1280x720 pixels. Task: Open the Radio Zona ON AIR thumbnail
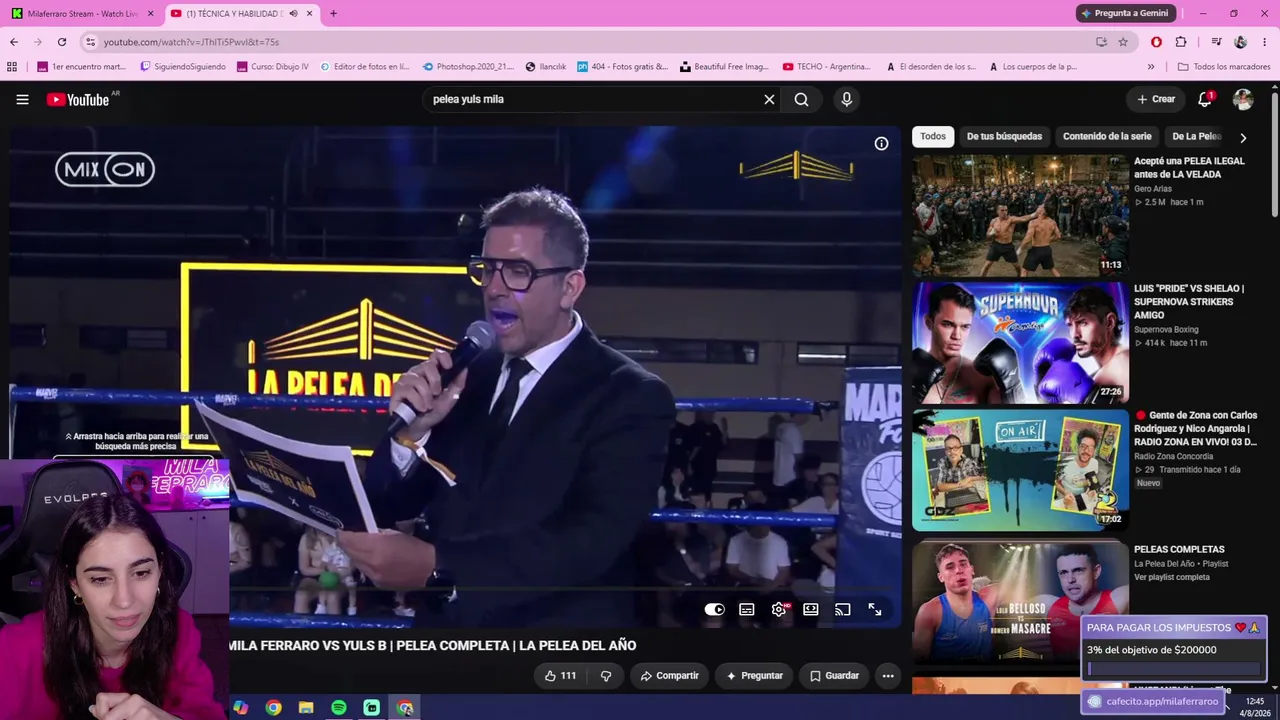click(1020, 469)
